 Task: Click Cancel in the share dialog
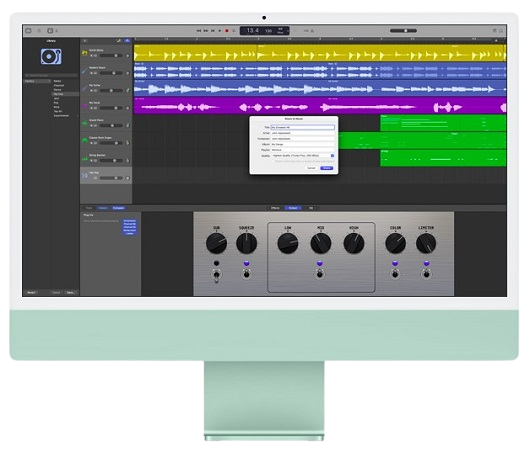(311, 168)
